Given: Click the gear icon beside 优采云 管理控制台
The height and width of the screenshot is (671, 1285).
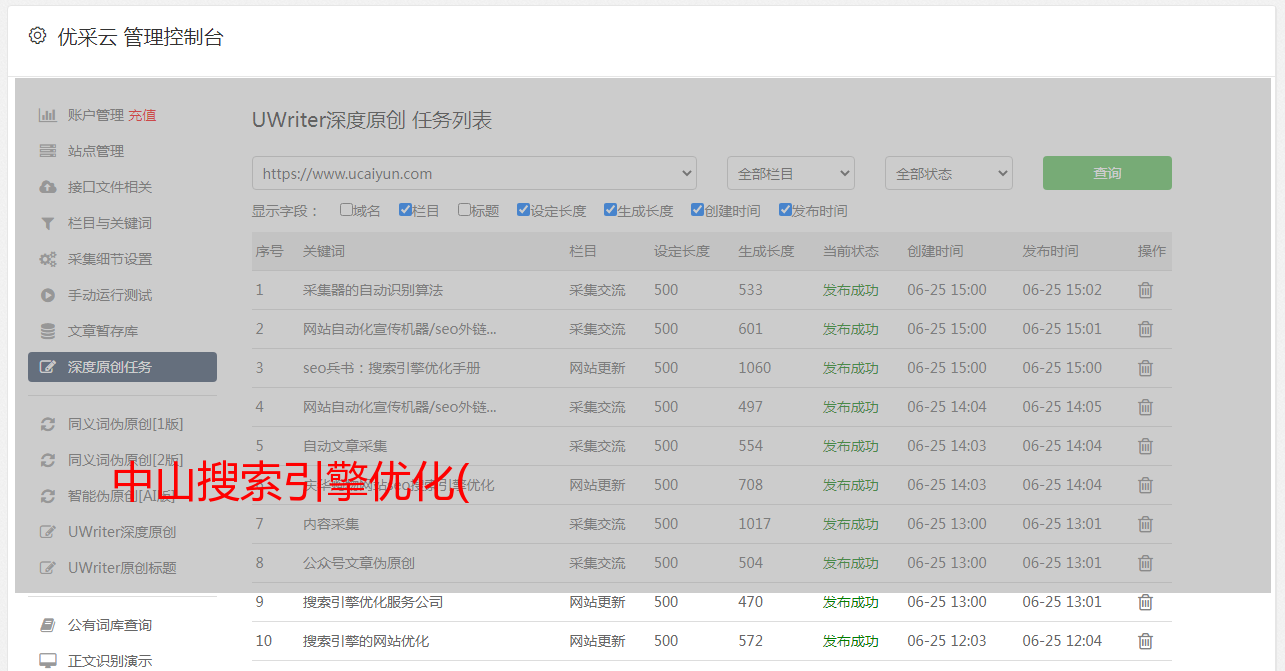Looking at the screenshot, I should pyautogui.click(x=38, y=36).
